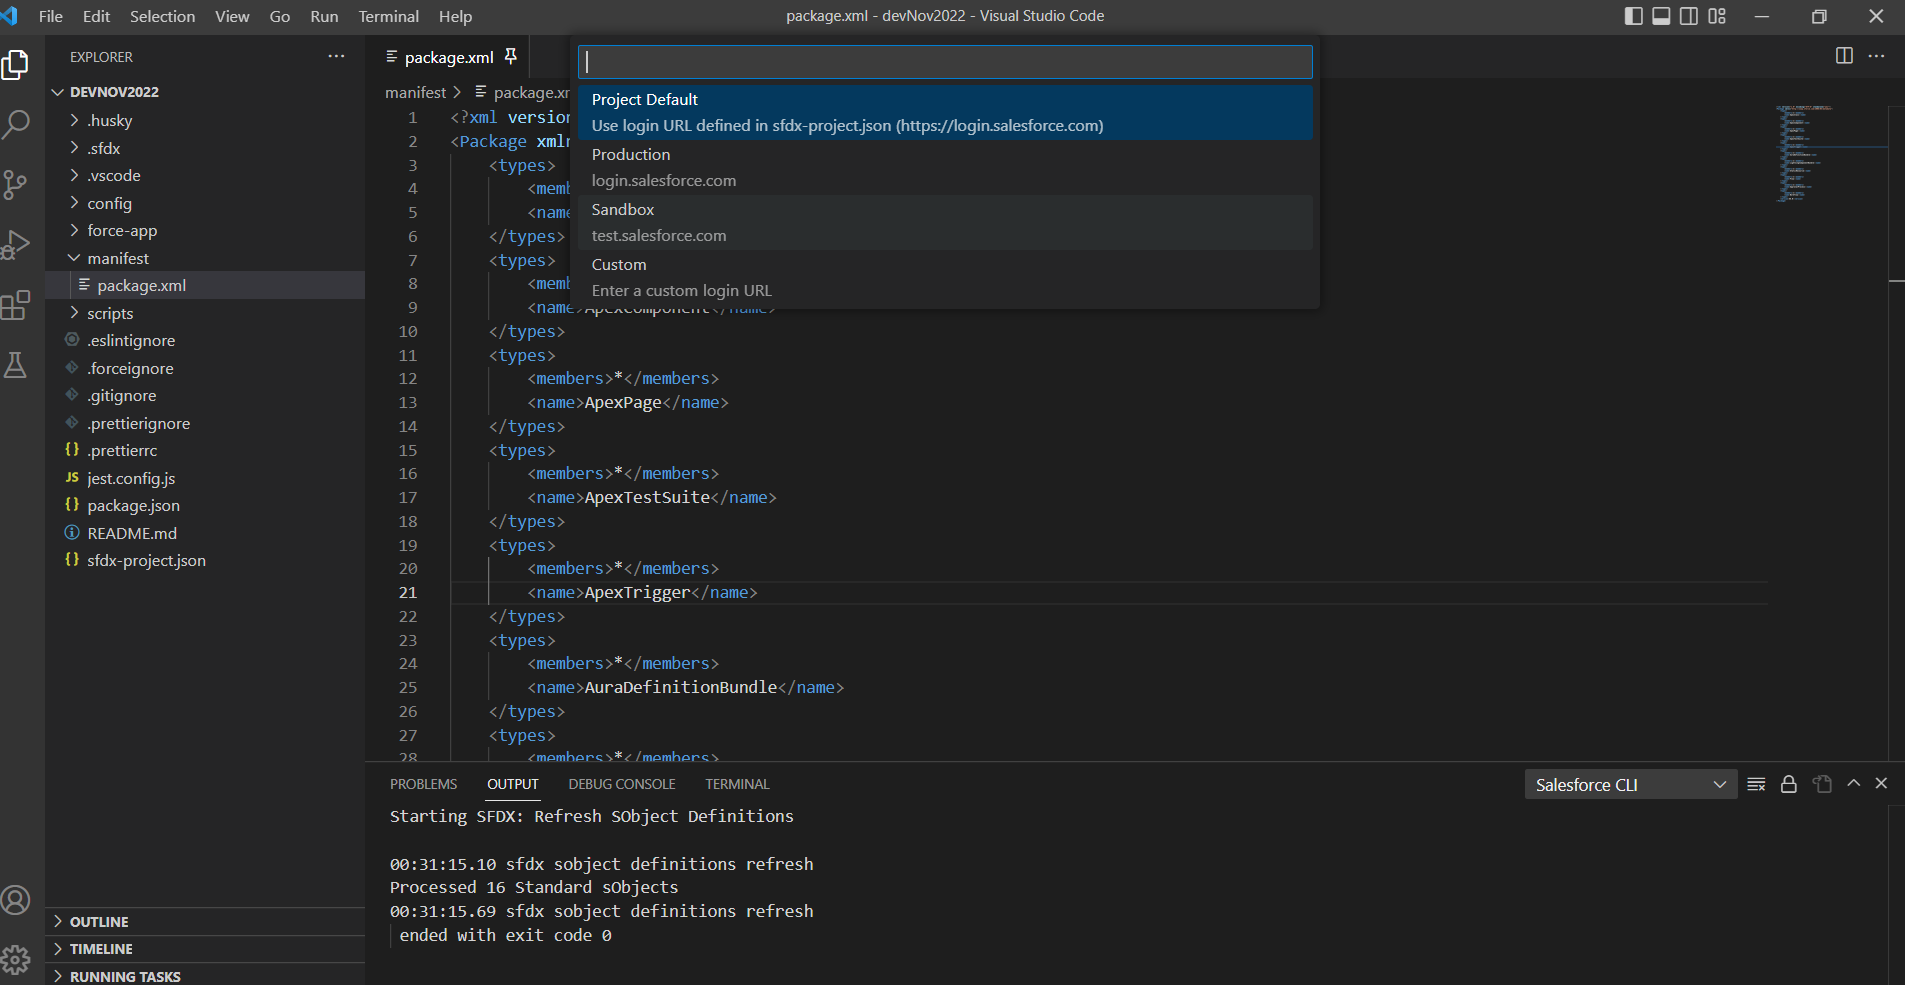This screenshot has width=1905, height=985.
Task: Expand the OUTLINE section
Action: (205, 922)
